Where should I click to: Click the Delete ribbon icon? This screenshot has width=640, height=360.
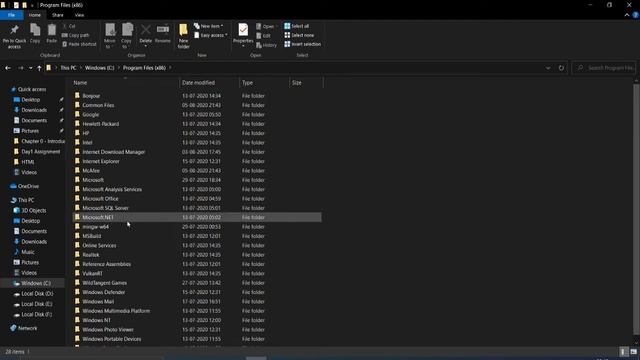click(145, 30)
